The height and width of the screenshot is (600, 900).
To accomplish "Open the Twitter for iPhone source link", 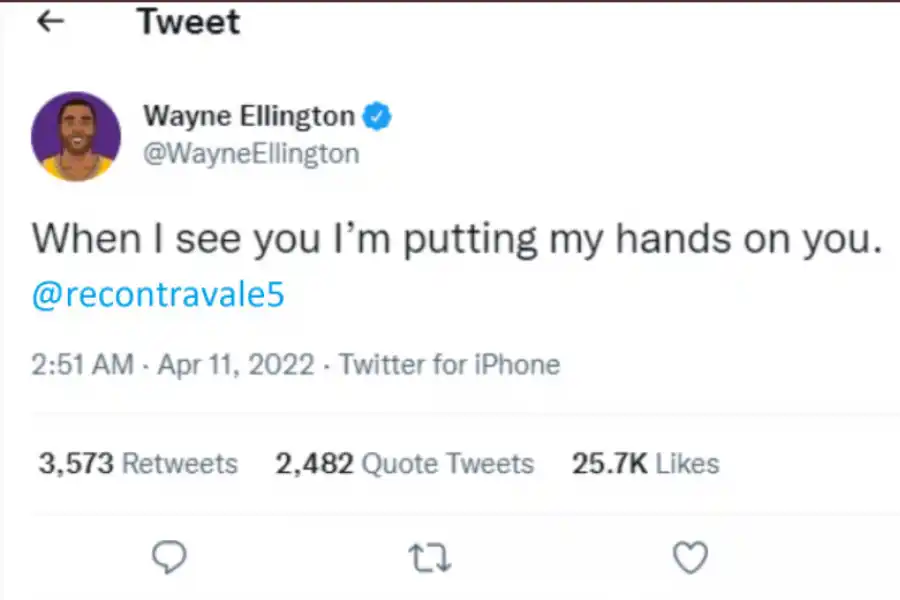I will 449,364.
